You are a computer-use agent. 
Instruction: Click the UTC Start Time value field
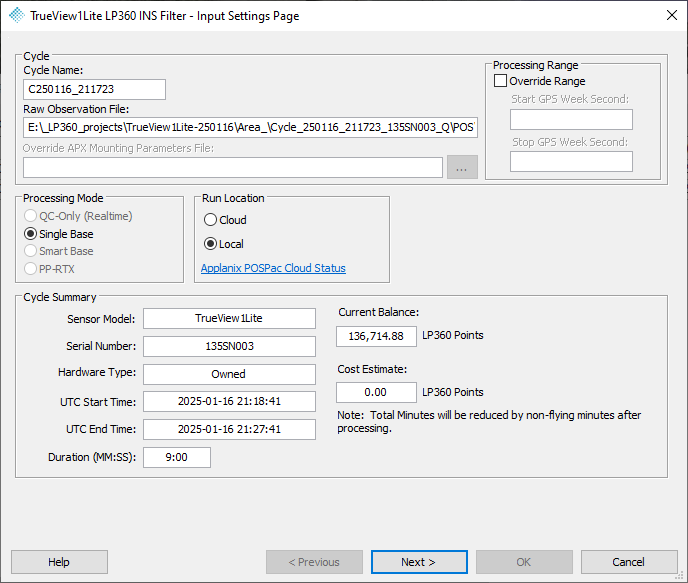click(x=229, y=401)
